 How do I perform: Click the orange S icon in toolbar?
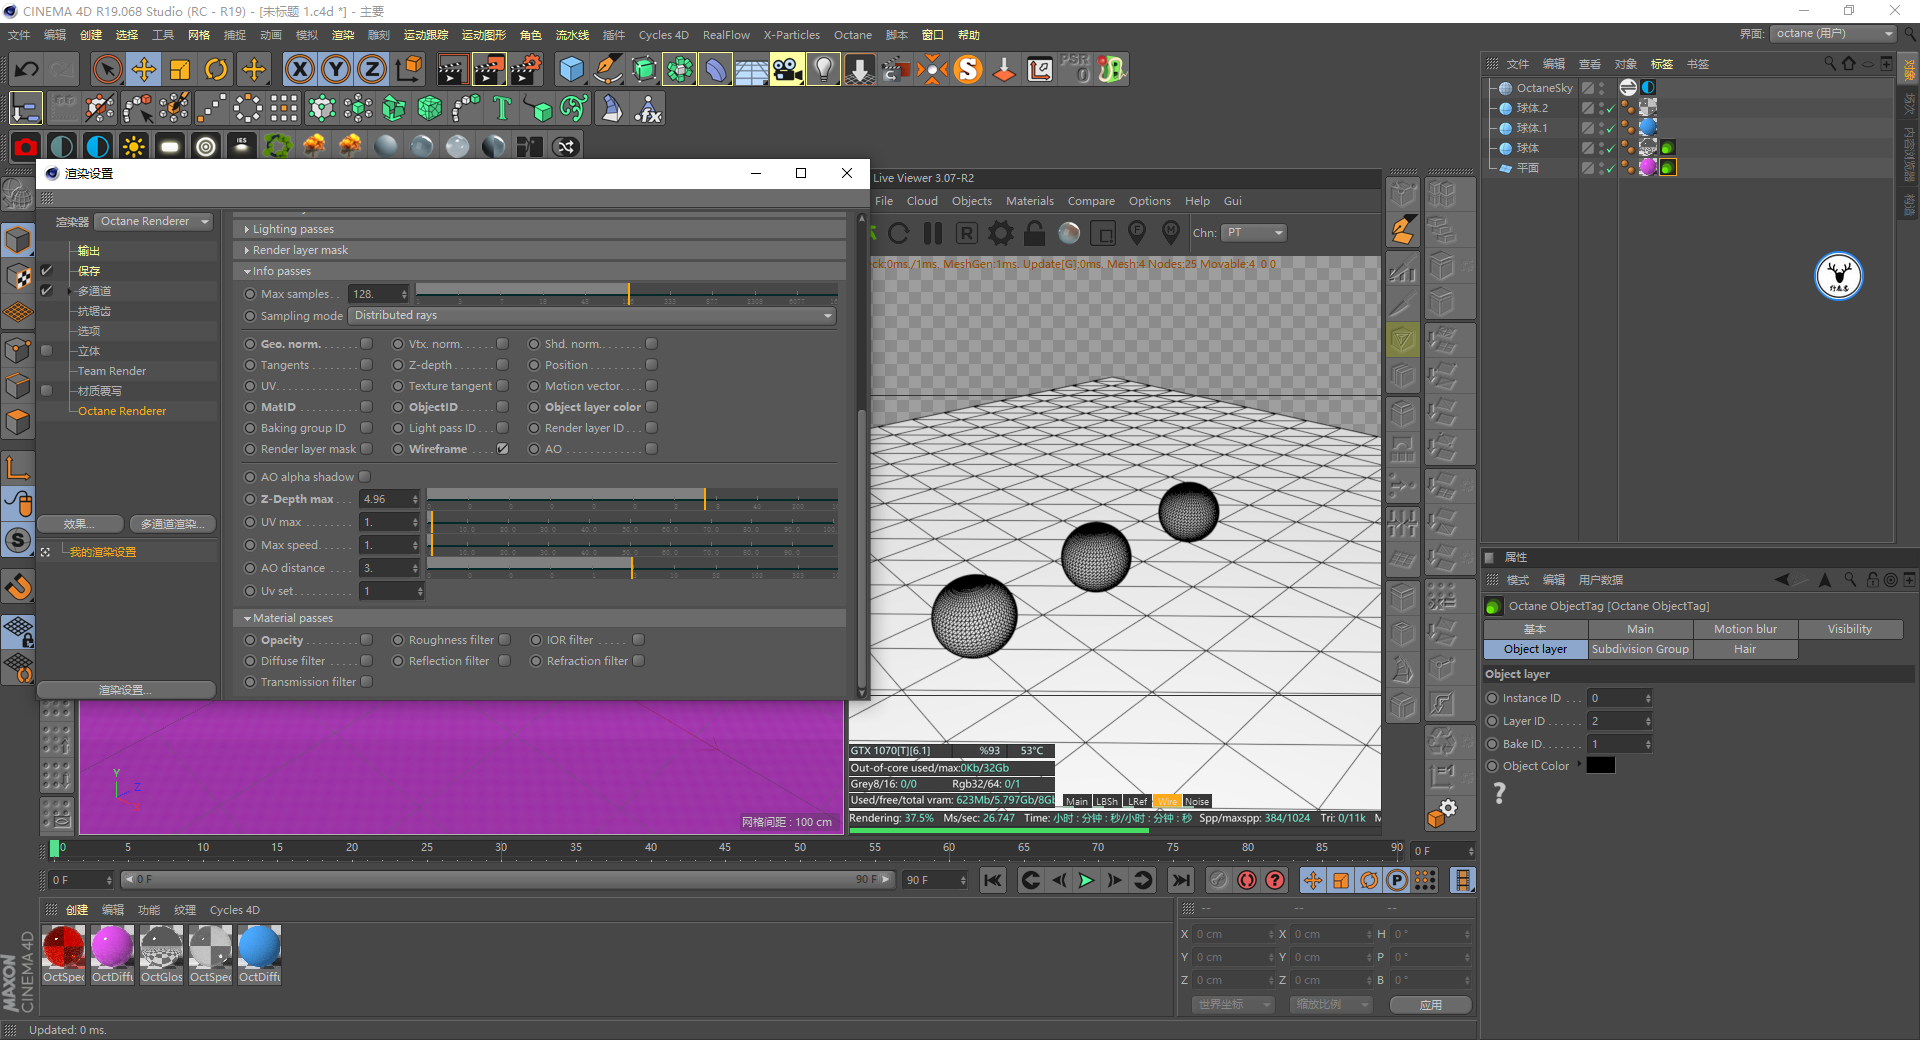pyautogui.click(x=968, y=70)
